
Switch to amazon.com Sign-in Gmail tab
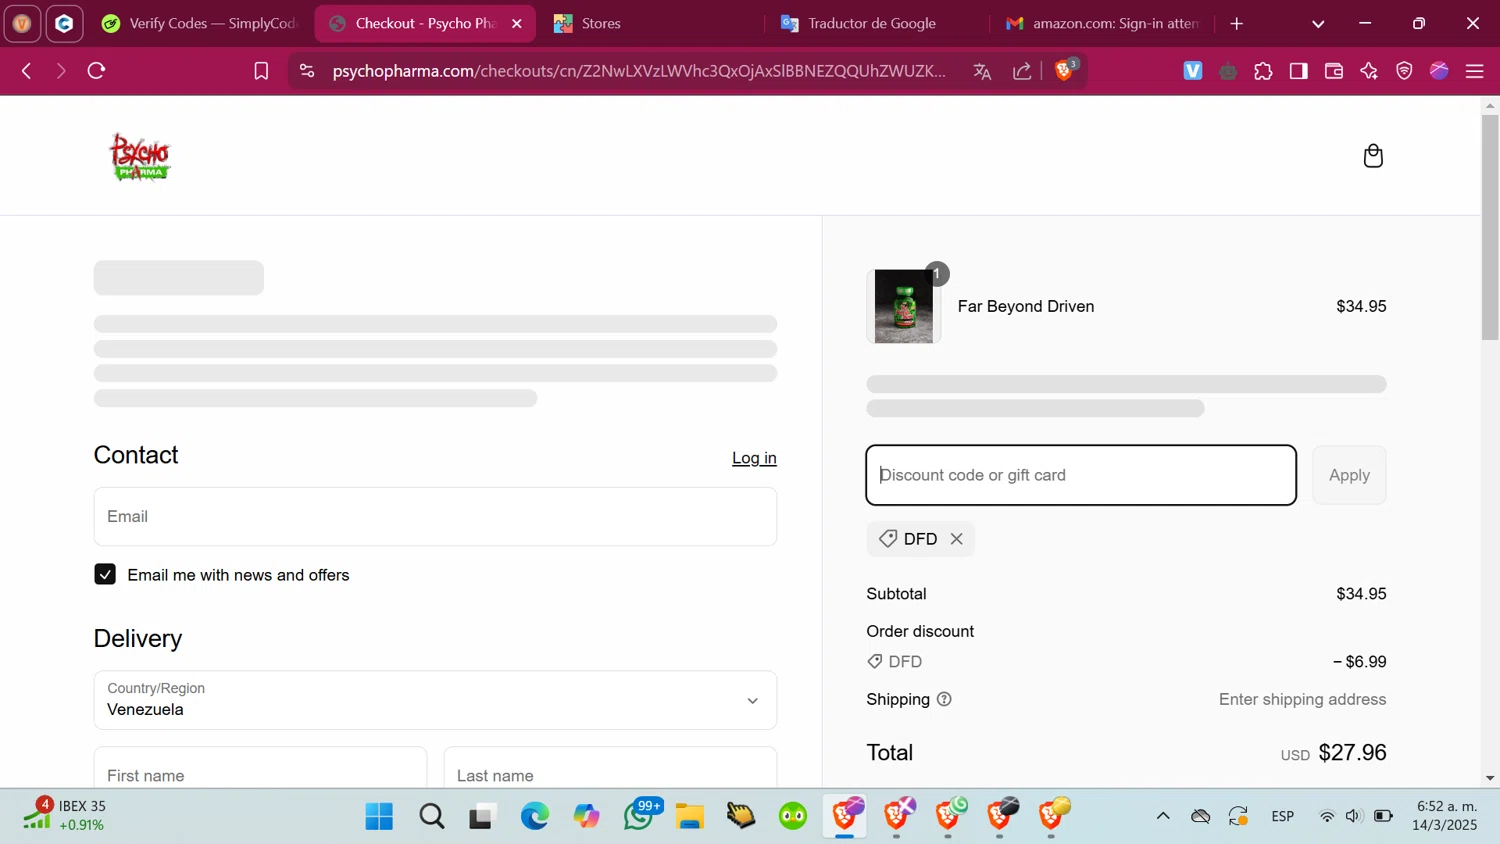[x=1104, y=23]
